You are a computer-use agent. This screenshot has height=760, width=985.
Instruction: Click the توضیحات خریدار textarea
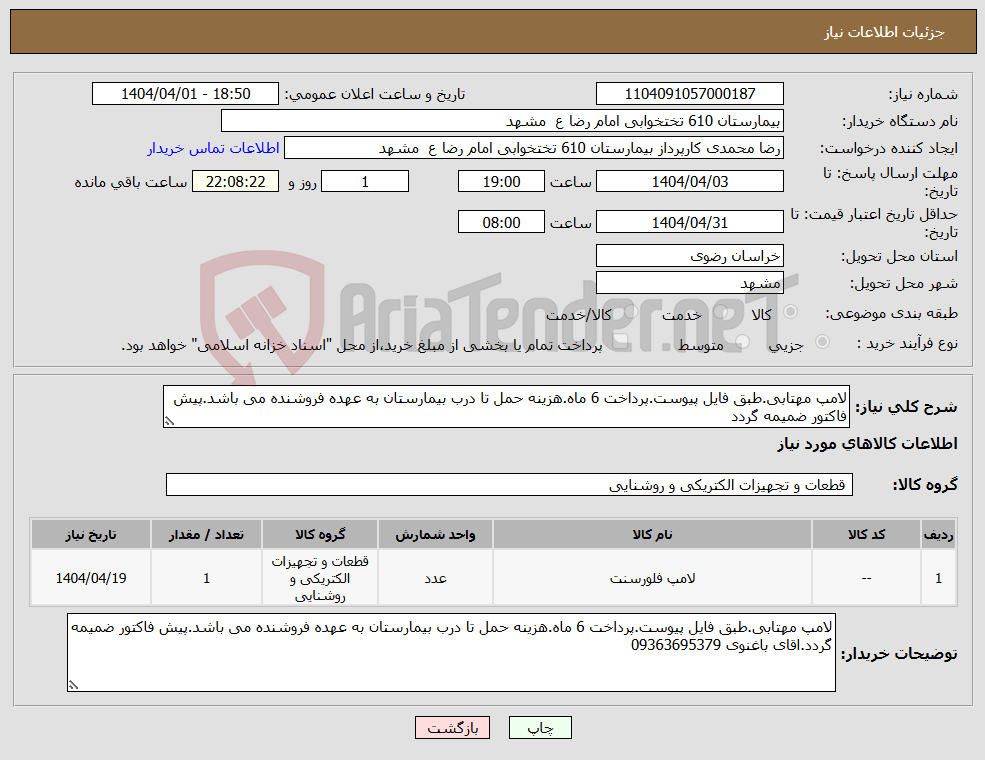coord(451,653)
